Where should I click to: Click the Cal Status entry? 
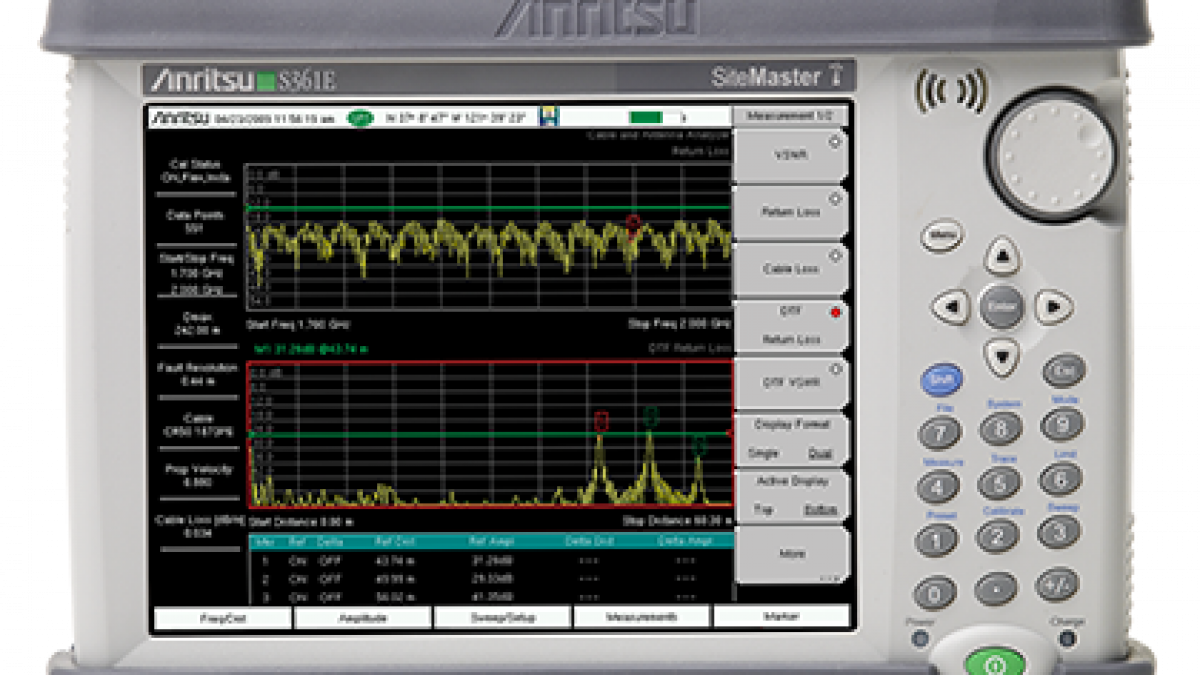click(x=196, y=170)
